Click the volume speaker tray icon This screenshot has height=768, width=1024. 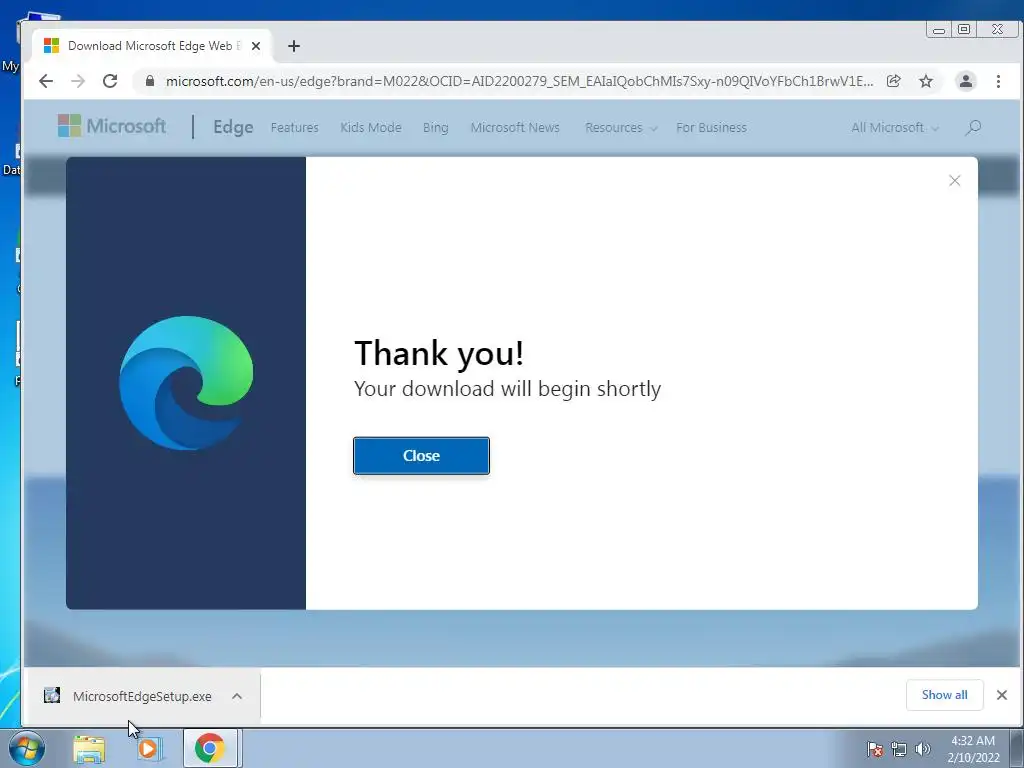pyautogui.click(x=923, y=749)
